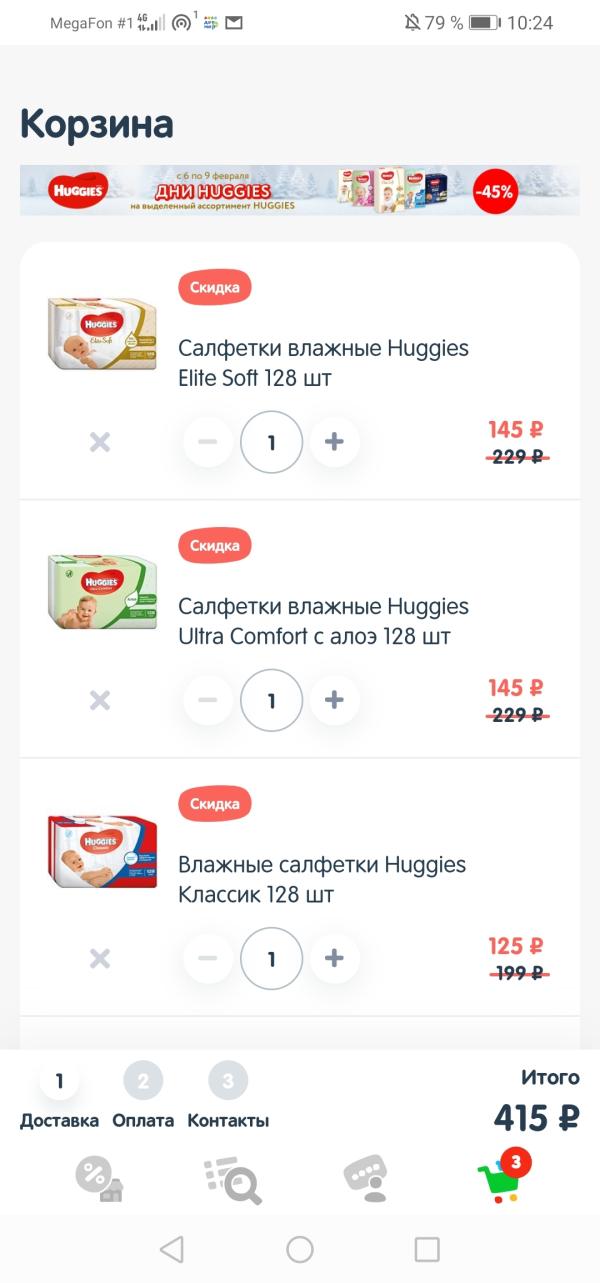The image size is (600, 1283).
Task: Reduce quantity of Ultra Comfort aloe wipes
Action: tap(208, 700)
